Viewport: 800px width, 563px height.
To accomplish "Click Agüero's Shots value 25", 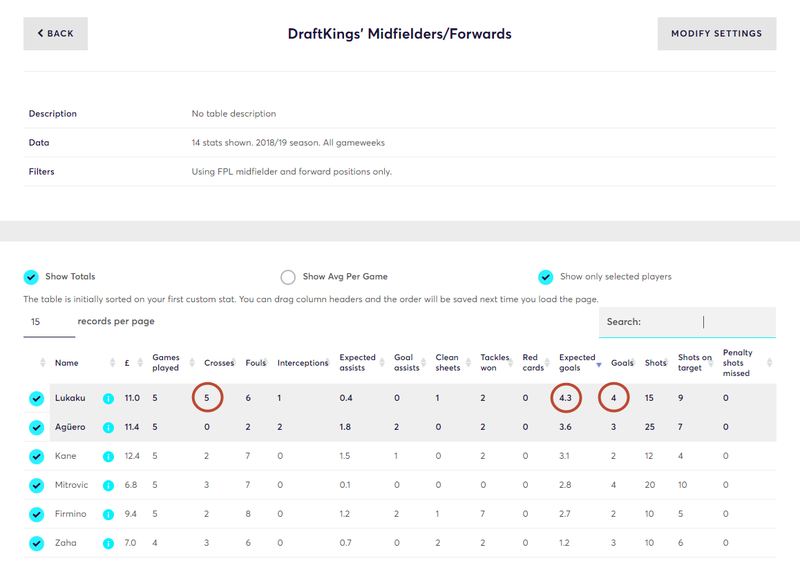I will click(649, 427).
